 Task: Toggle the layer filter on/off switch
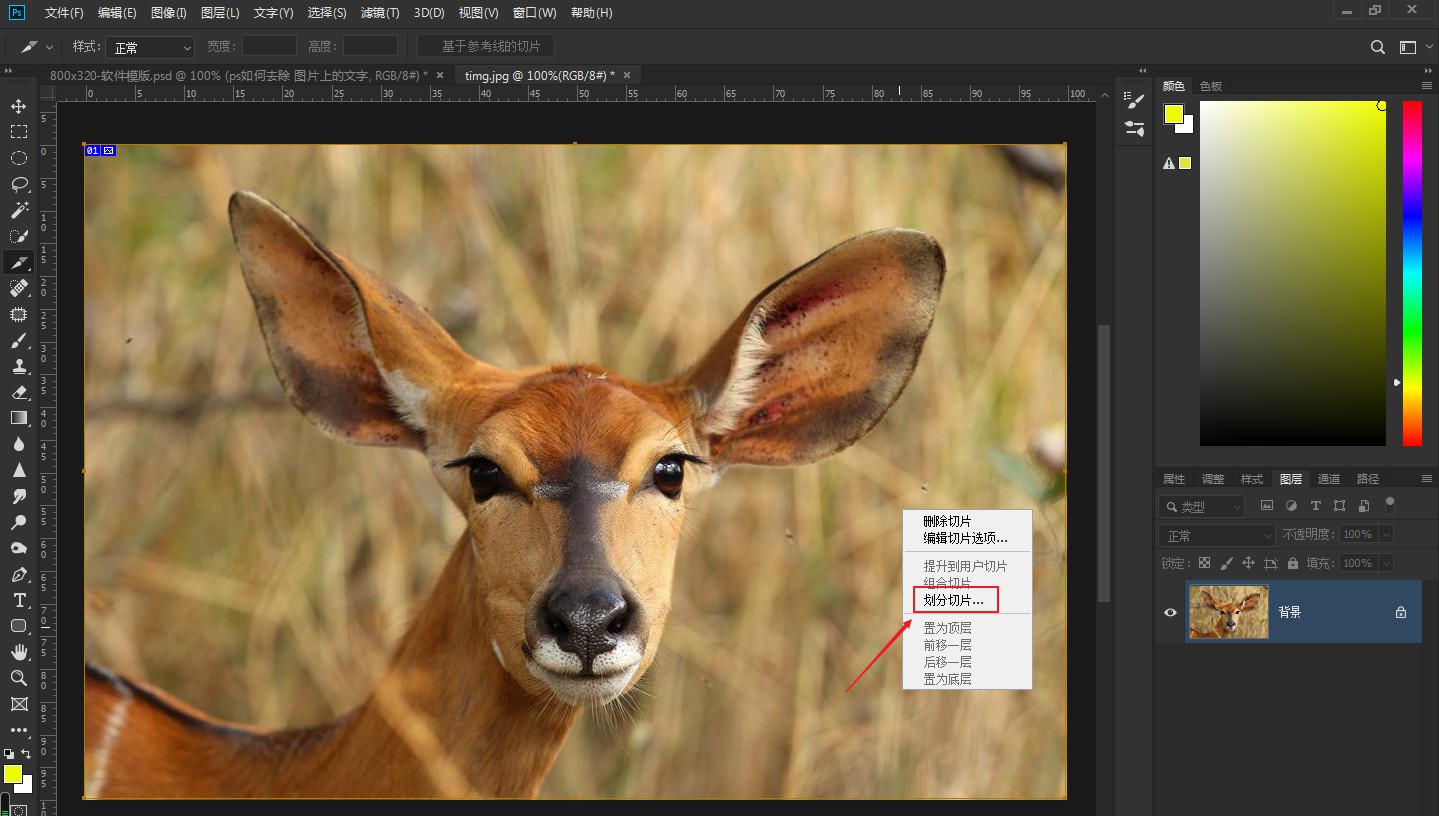point(1389,505)
